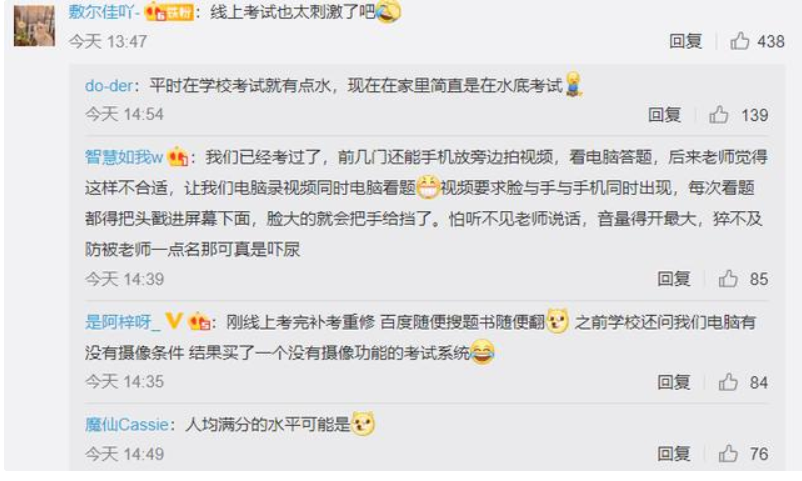This screenshot has width=802, height=481.
Task: Open the commenter's avatar thumbnail
Action: pos(34,26)
